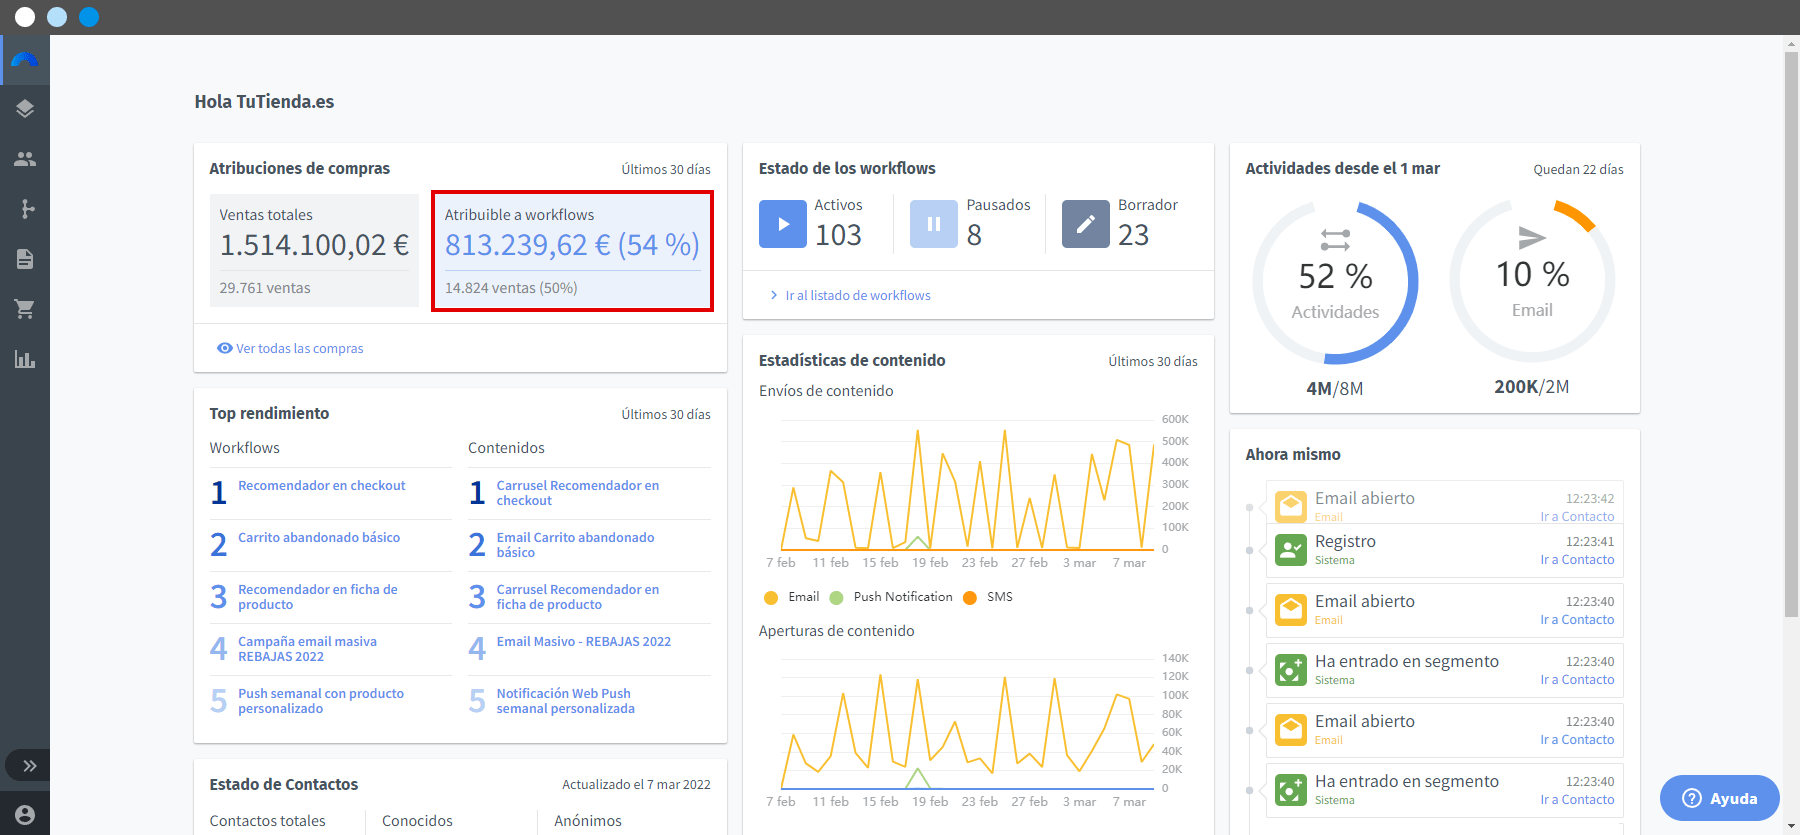The width and height of the screenshot is (1800, 835).
Task: Open the document icon in sidebar
Action: click(x=25, y=259)
